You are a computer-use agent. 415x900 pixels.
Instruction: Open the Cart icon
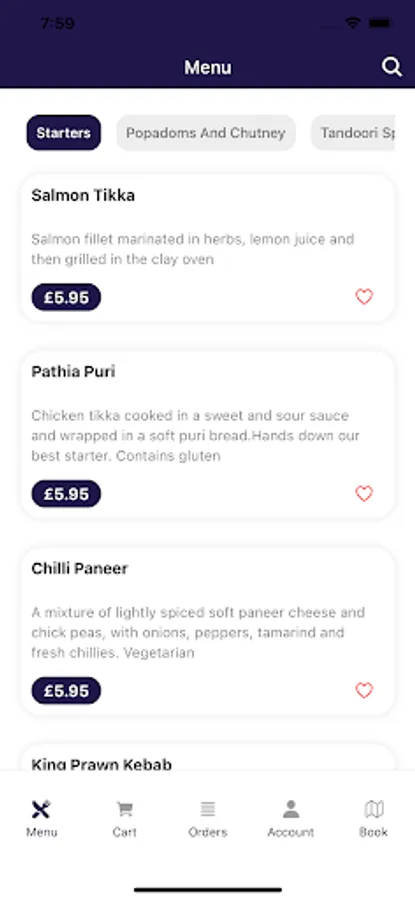(x=125, y=809)
